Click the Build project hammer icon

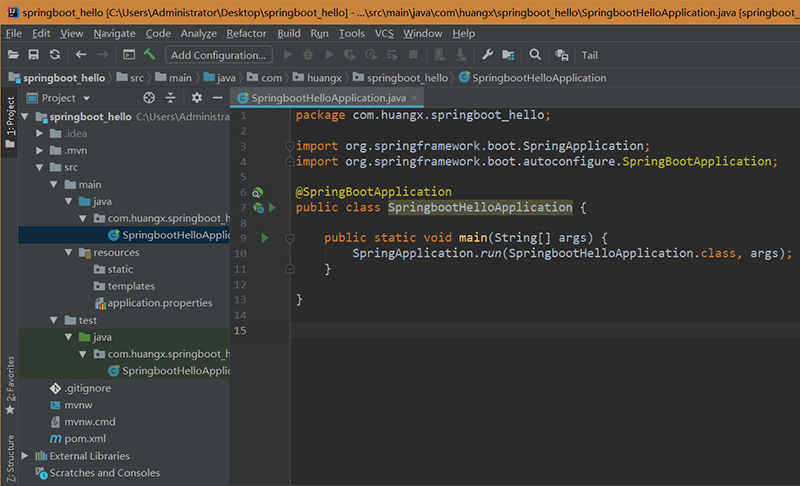(149, 55)
